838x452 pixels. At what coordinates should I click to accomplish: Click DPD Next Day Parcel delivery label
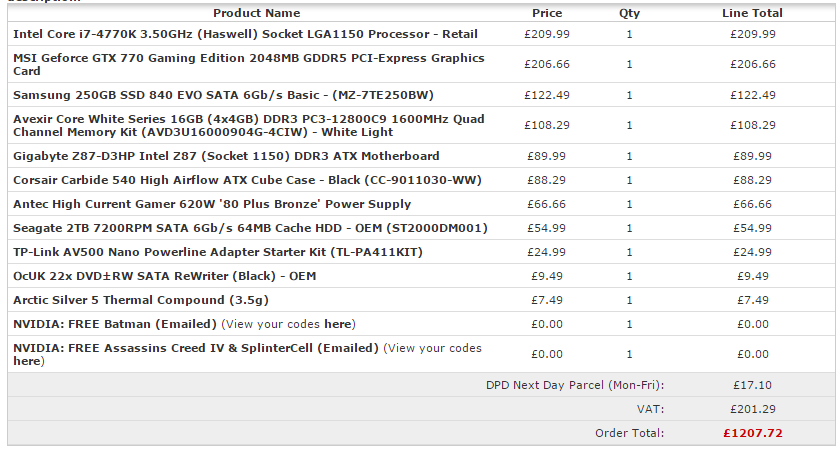pyautogui.click(x=575, y=385)
